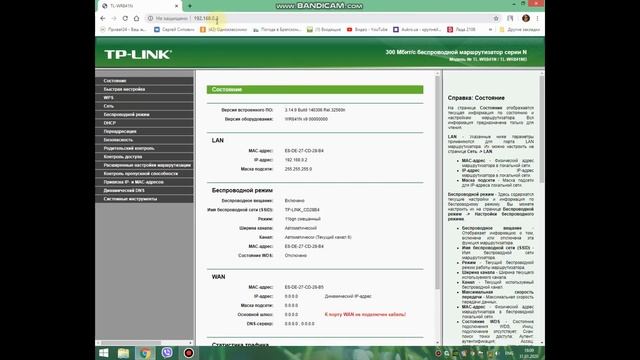The image size is (640, 360).
Task: Open a new browser tab
Action: tap(190, 6)
